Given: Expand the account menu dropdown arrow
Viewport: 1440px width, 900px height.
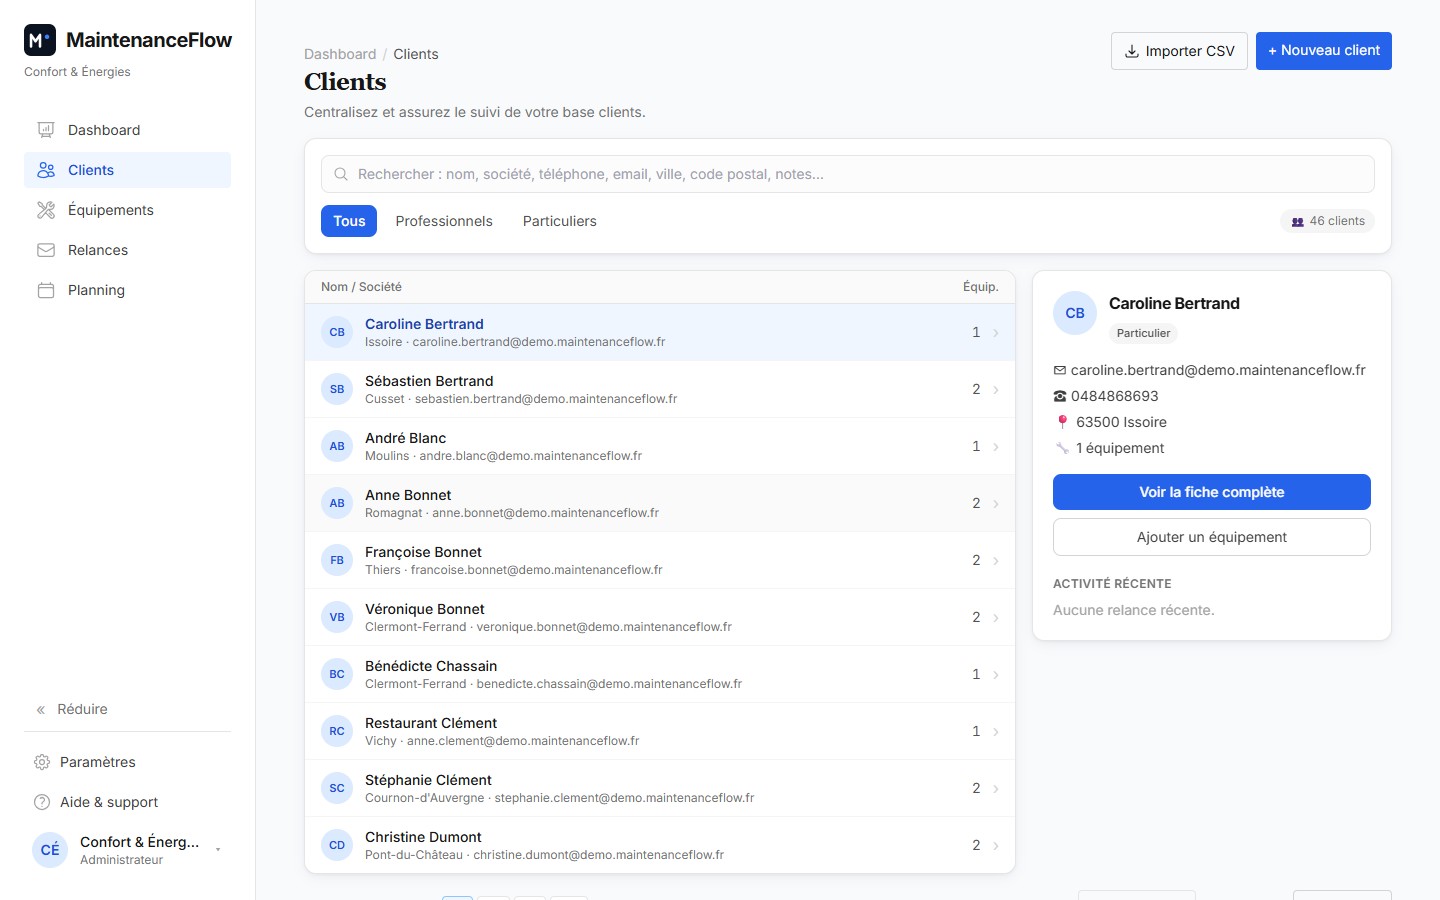Looking at the screenshot, I should click(218, 850).
